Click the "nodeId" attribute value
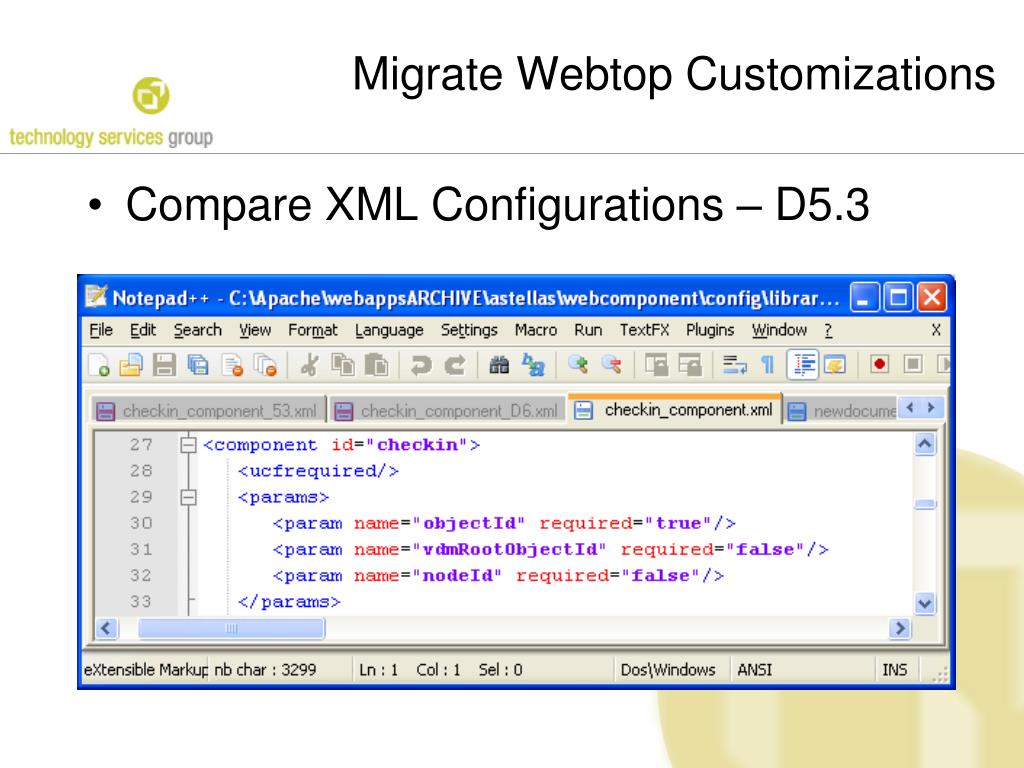 tap(456, 576)
